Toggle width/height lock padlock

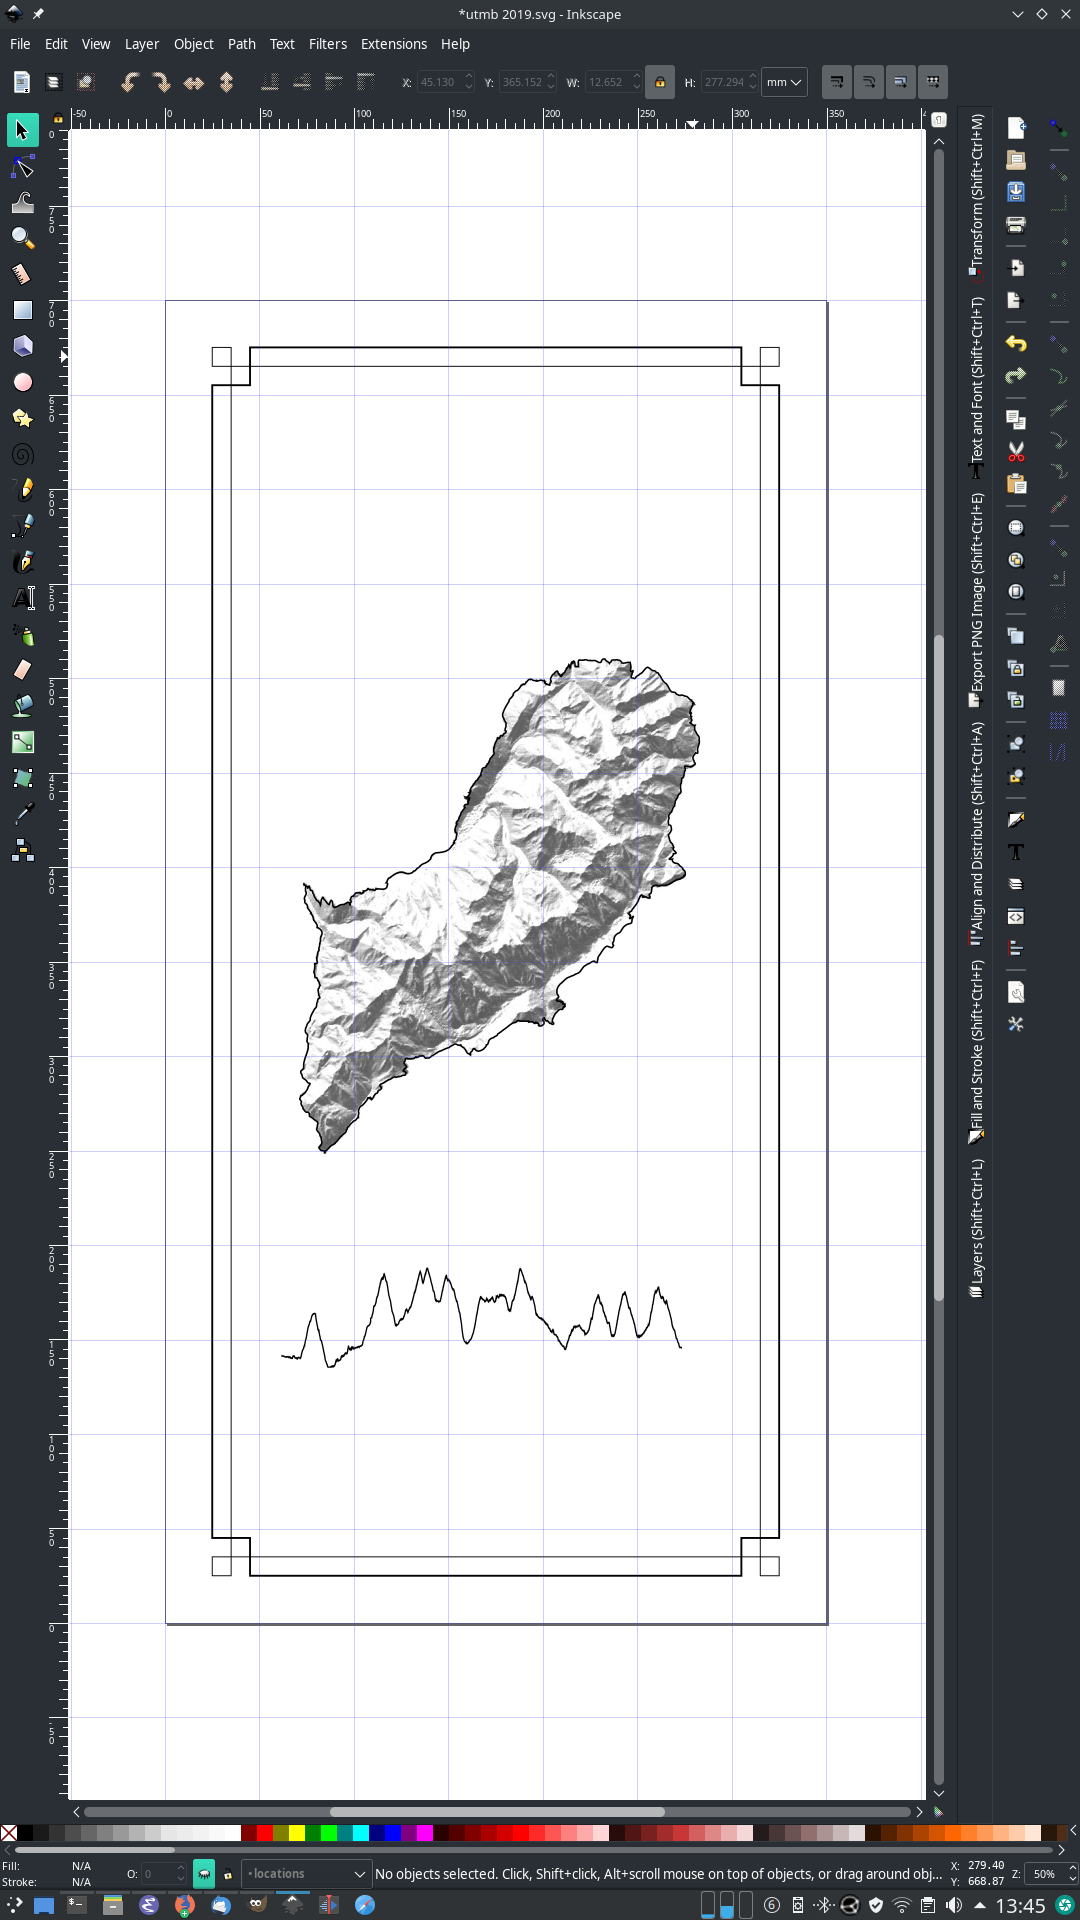click(660, 82)
